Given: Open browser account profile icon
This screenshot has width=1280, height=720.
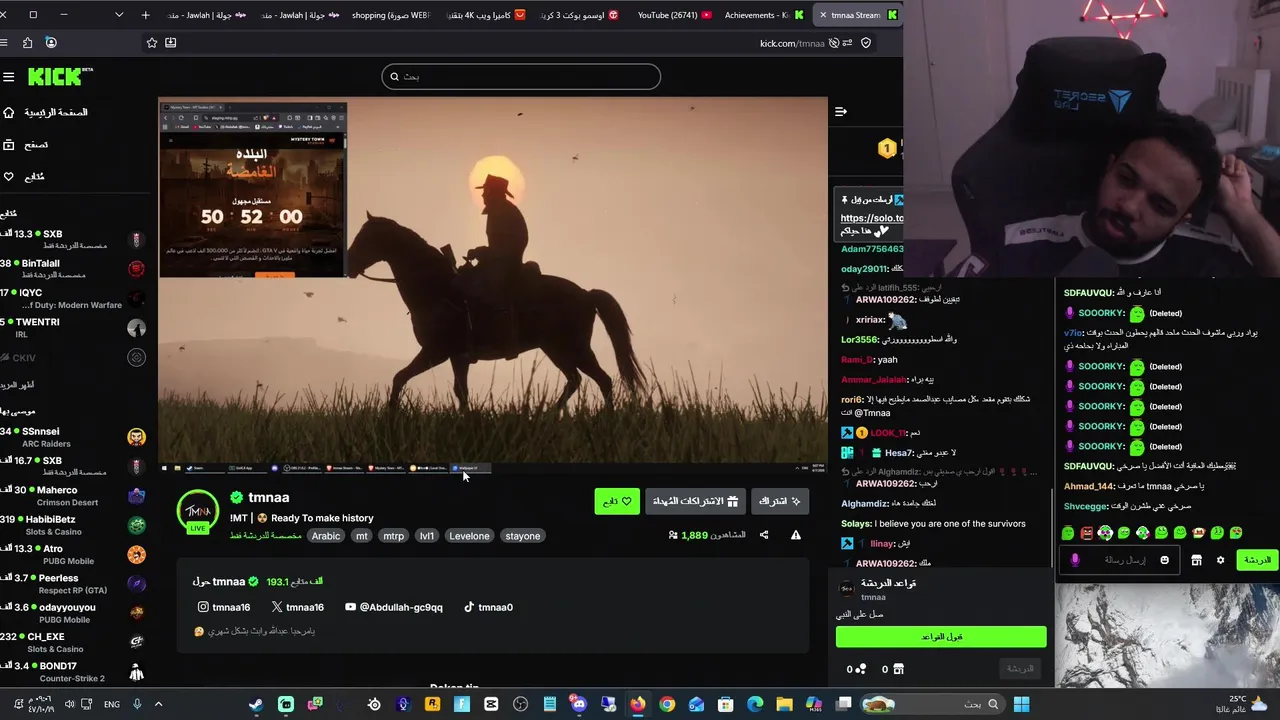Looking at the screenshot, I should pyautogui.click(x=51, y=43).
